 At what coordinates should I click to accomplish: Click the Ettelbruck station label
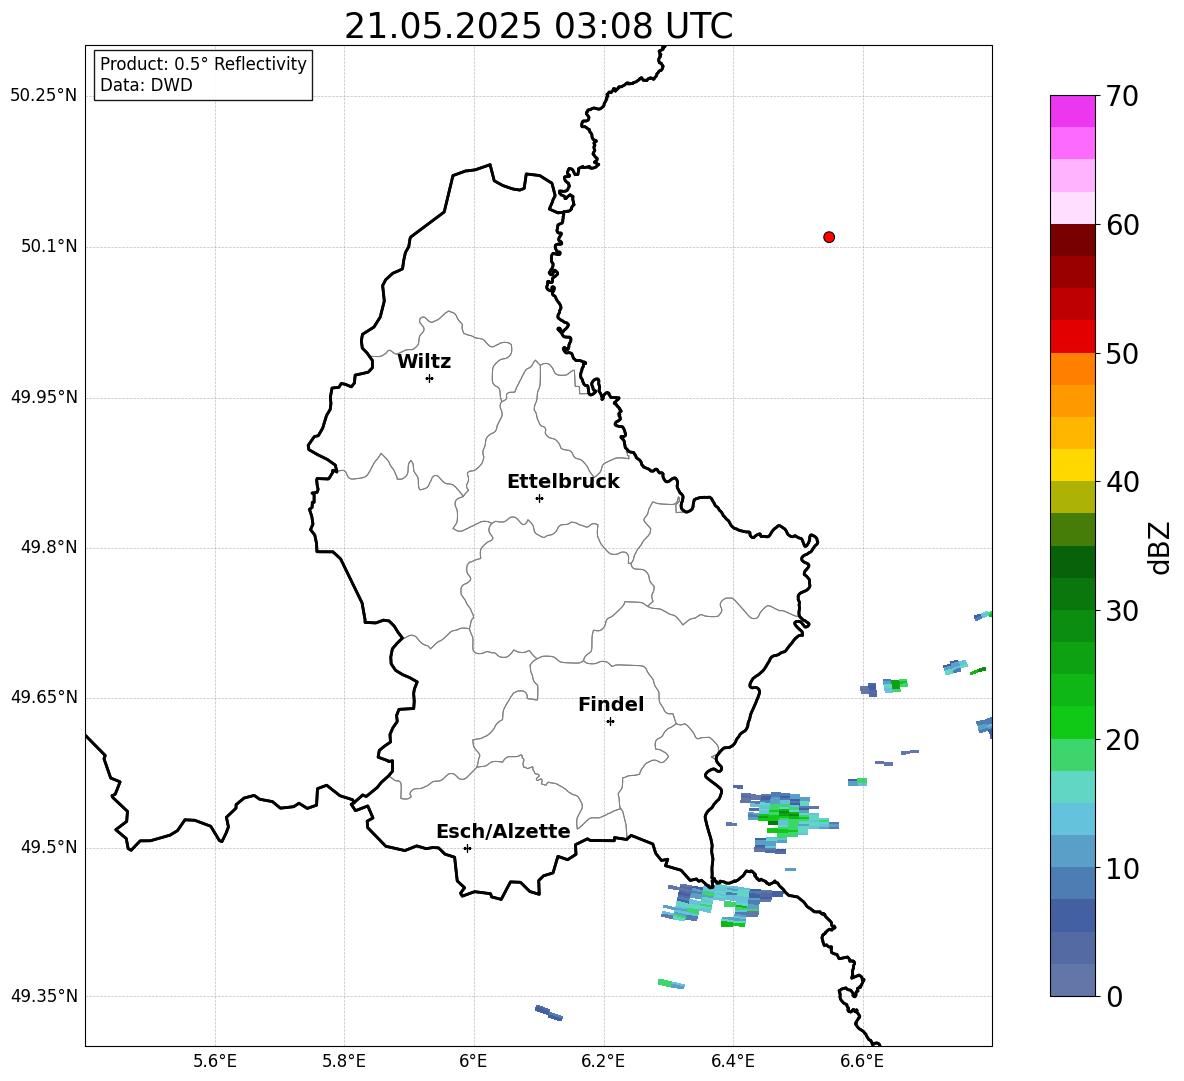pos(563,482)
